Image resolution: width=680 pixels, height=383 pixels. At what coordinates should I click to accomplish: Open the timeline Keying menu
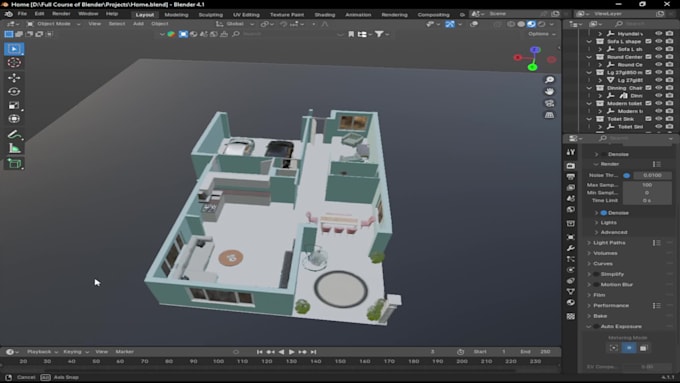point(76,352)
